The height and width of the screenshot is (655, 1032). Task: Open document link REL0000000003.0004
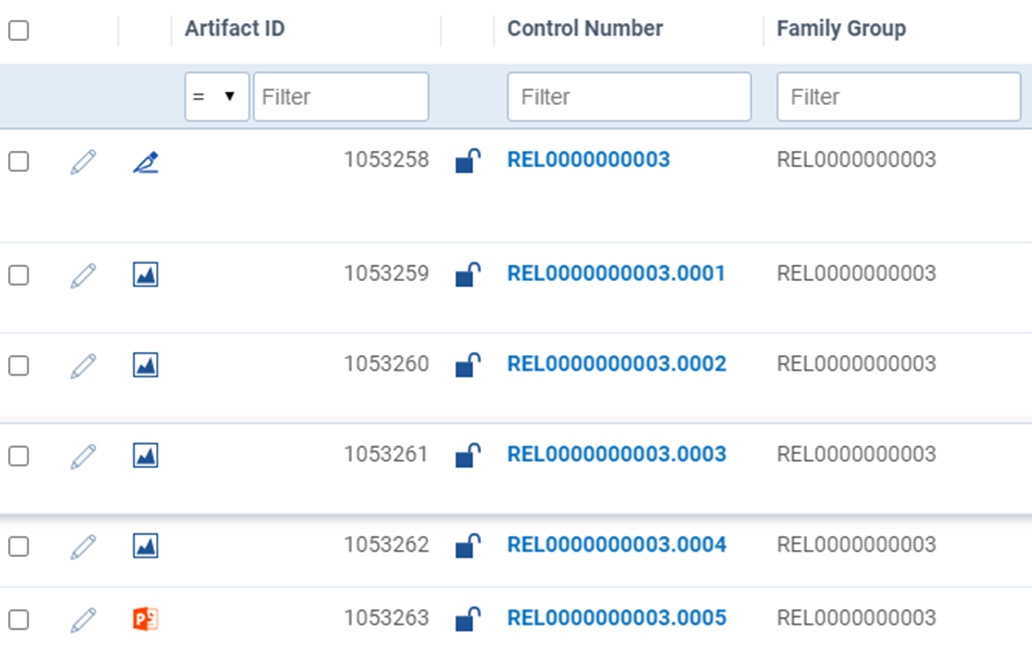pos(617,544)
